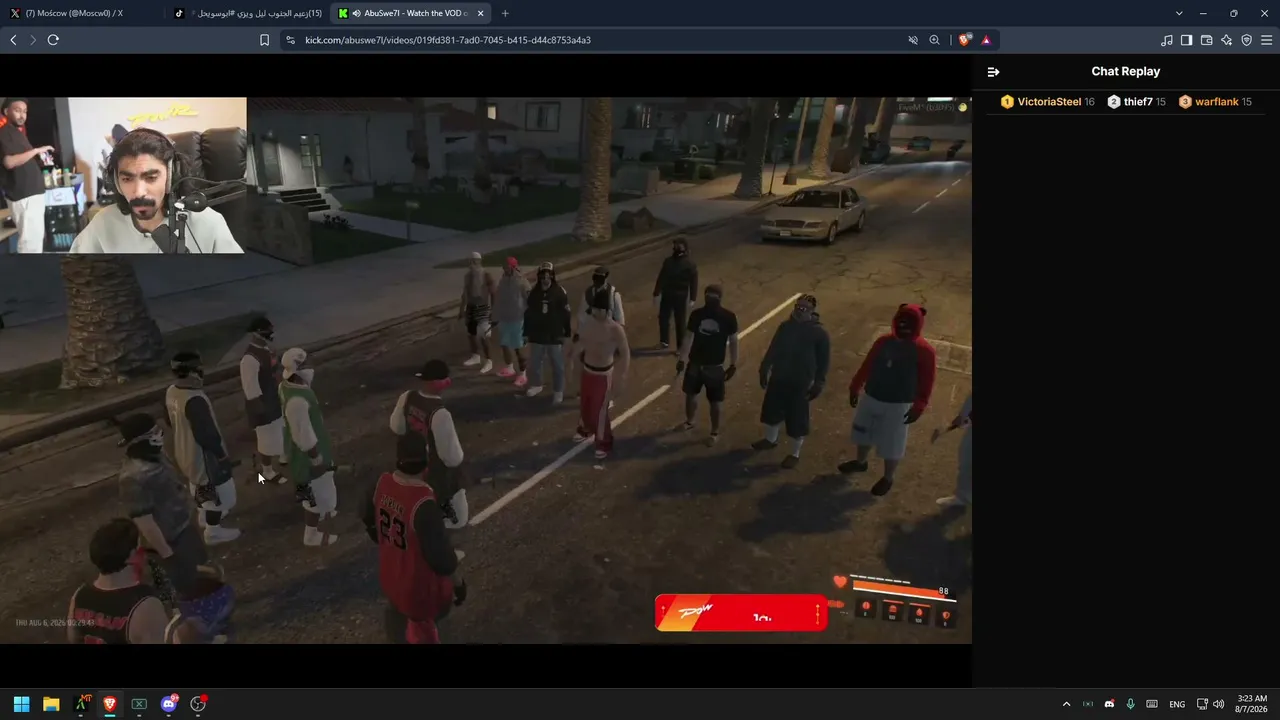Close the AbuSwe7l VOD tab

tap(481, 13)
